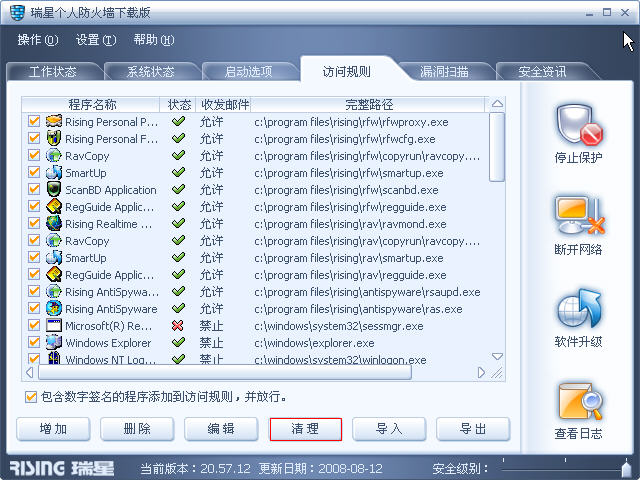Click the 增加 (Add) button
Image resolution: width=640 pixels, height=480 pixels.
tap(53, 429)
